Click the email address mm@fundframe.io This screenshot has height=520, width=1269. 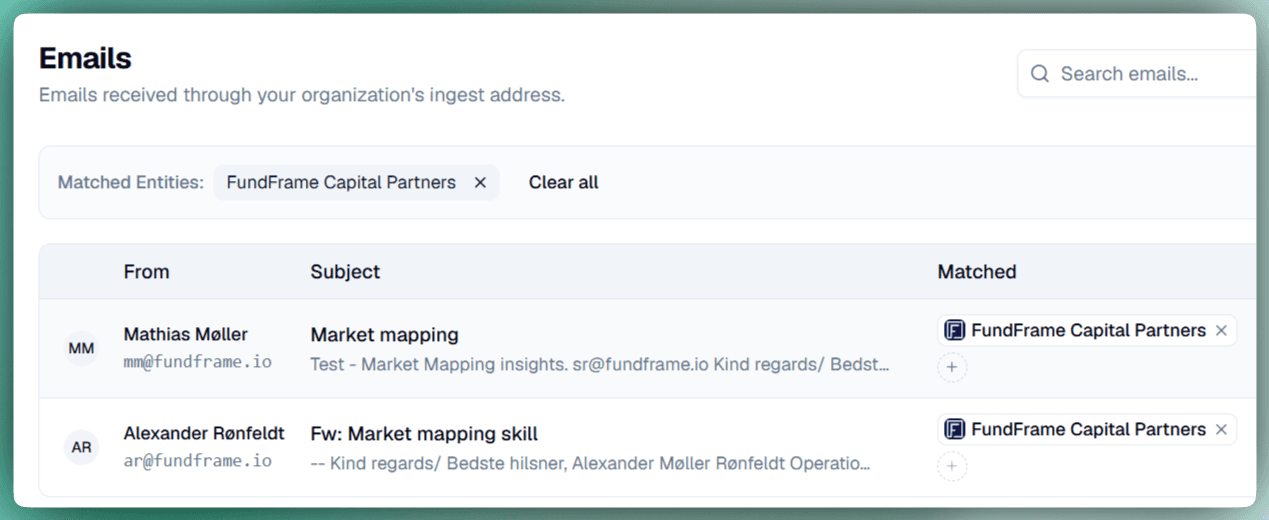(x=197, y=362)
